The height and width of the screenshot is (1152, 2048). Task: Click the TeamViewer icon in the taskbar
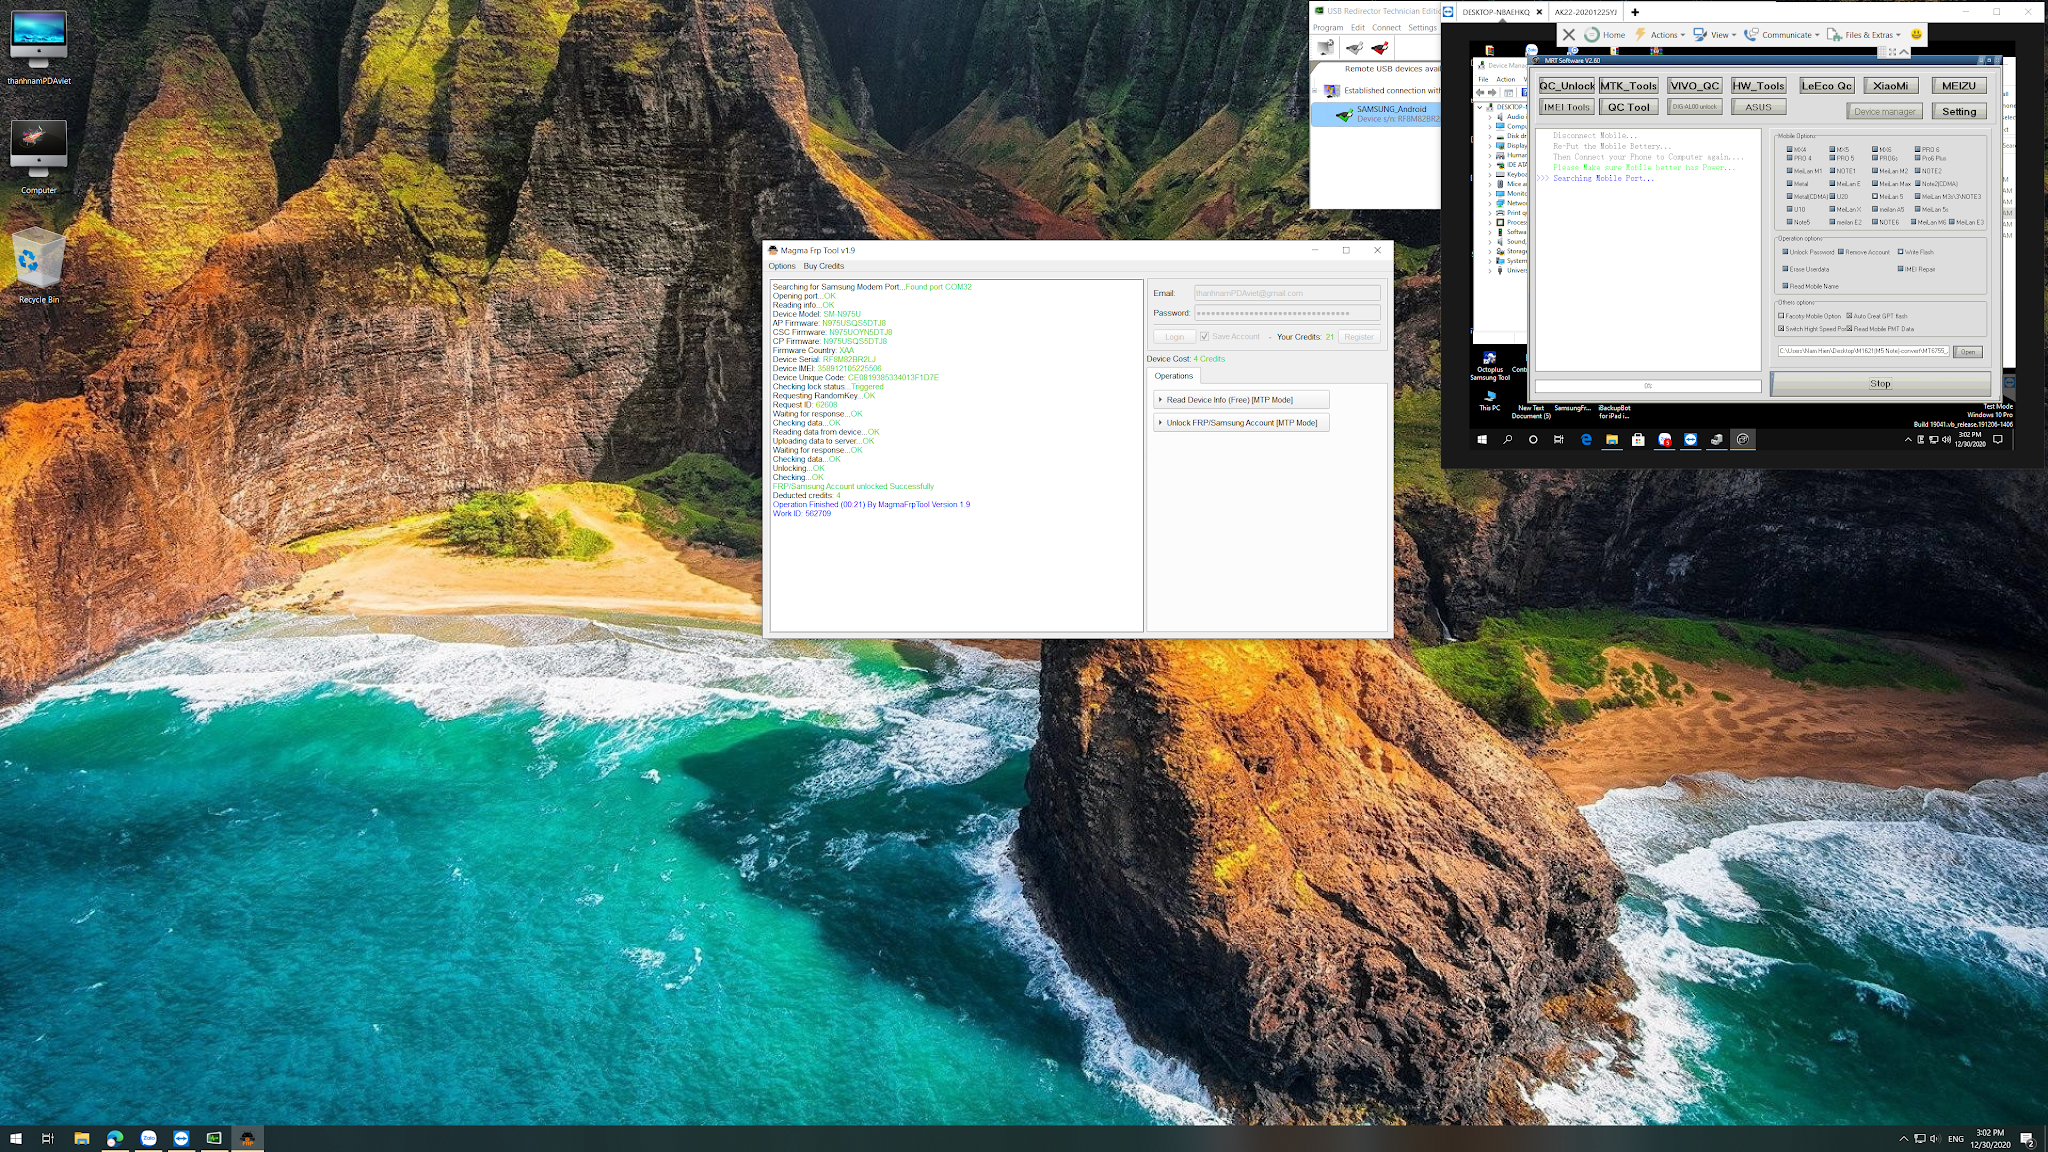[181, 1138]
